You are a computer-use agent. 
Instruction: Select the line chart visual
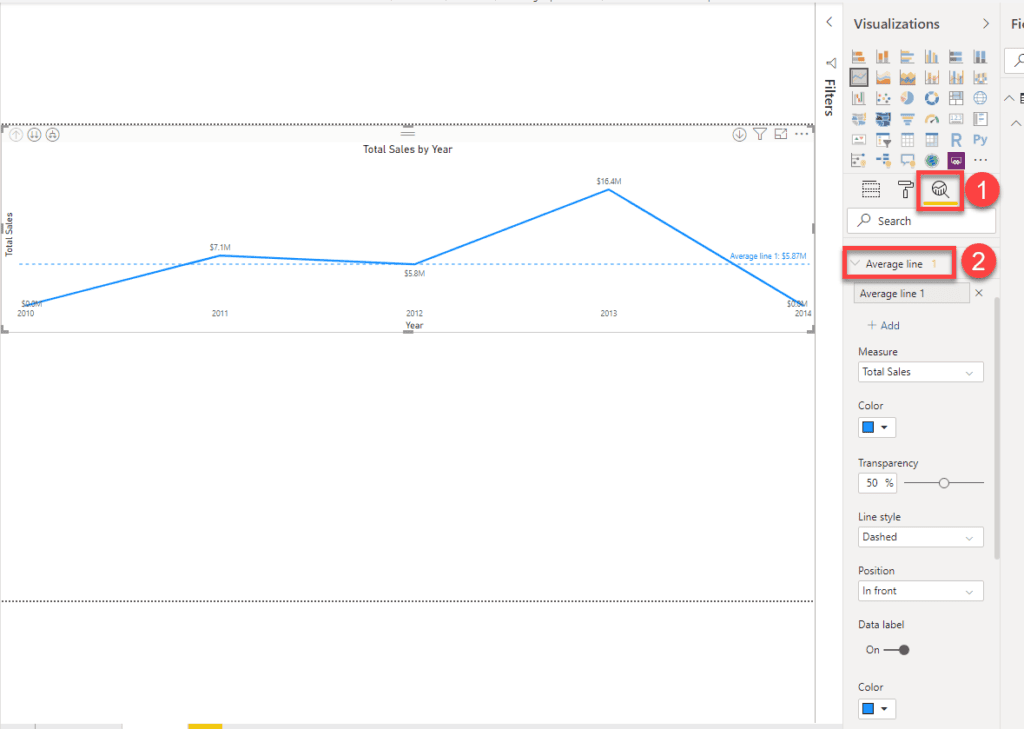click(x=859, y=78)
